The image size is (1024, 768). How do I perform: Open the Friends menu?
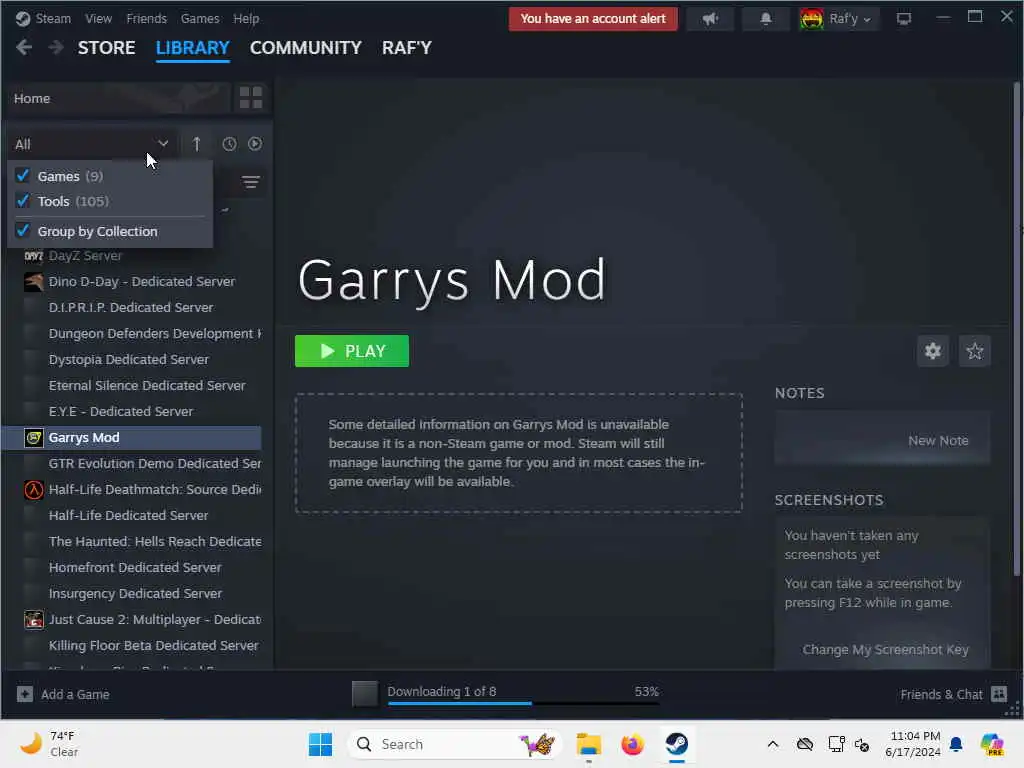point(146,18)
